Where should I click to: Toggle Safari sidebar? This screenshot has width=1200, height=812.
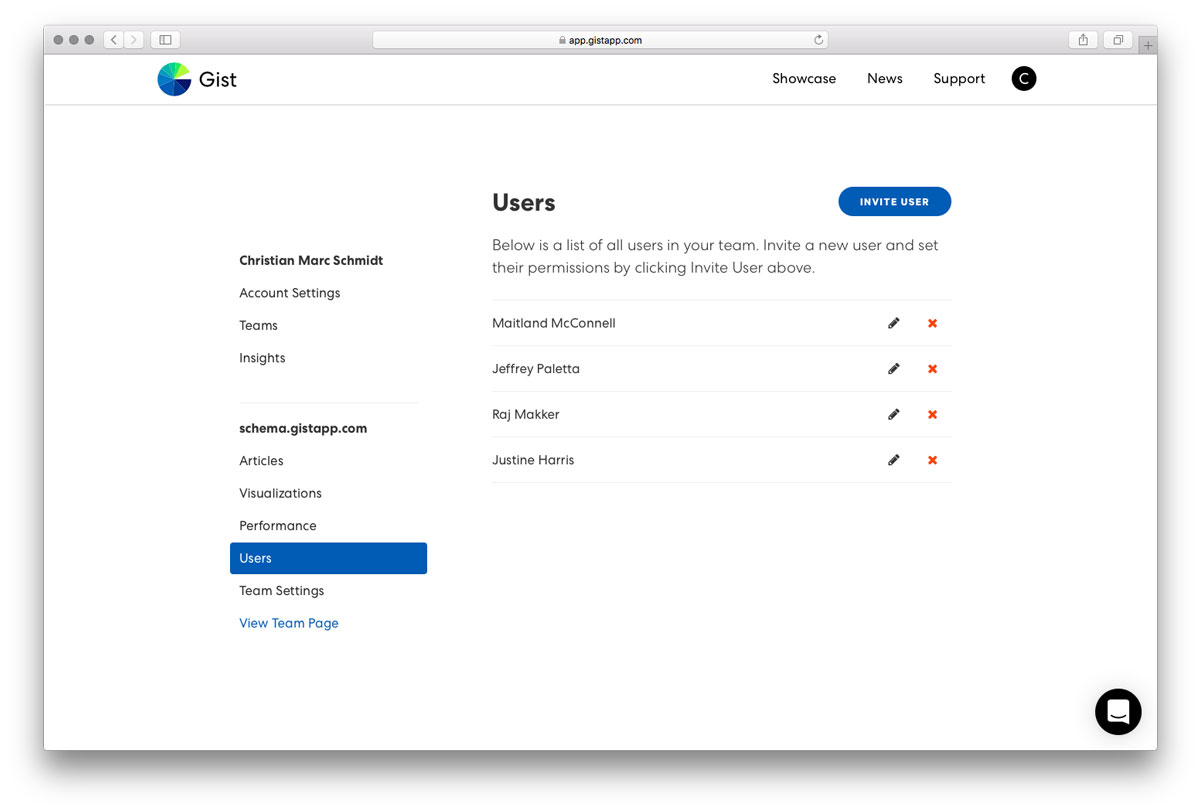165,40
